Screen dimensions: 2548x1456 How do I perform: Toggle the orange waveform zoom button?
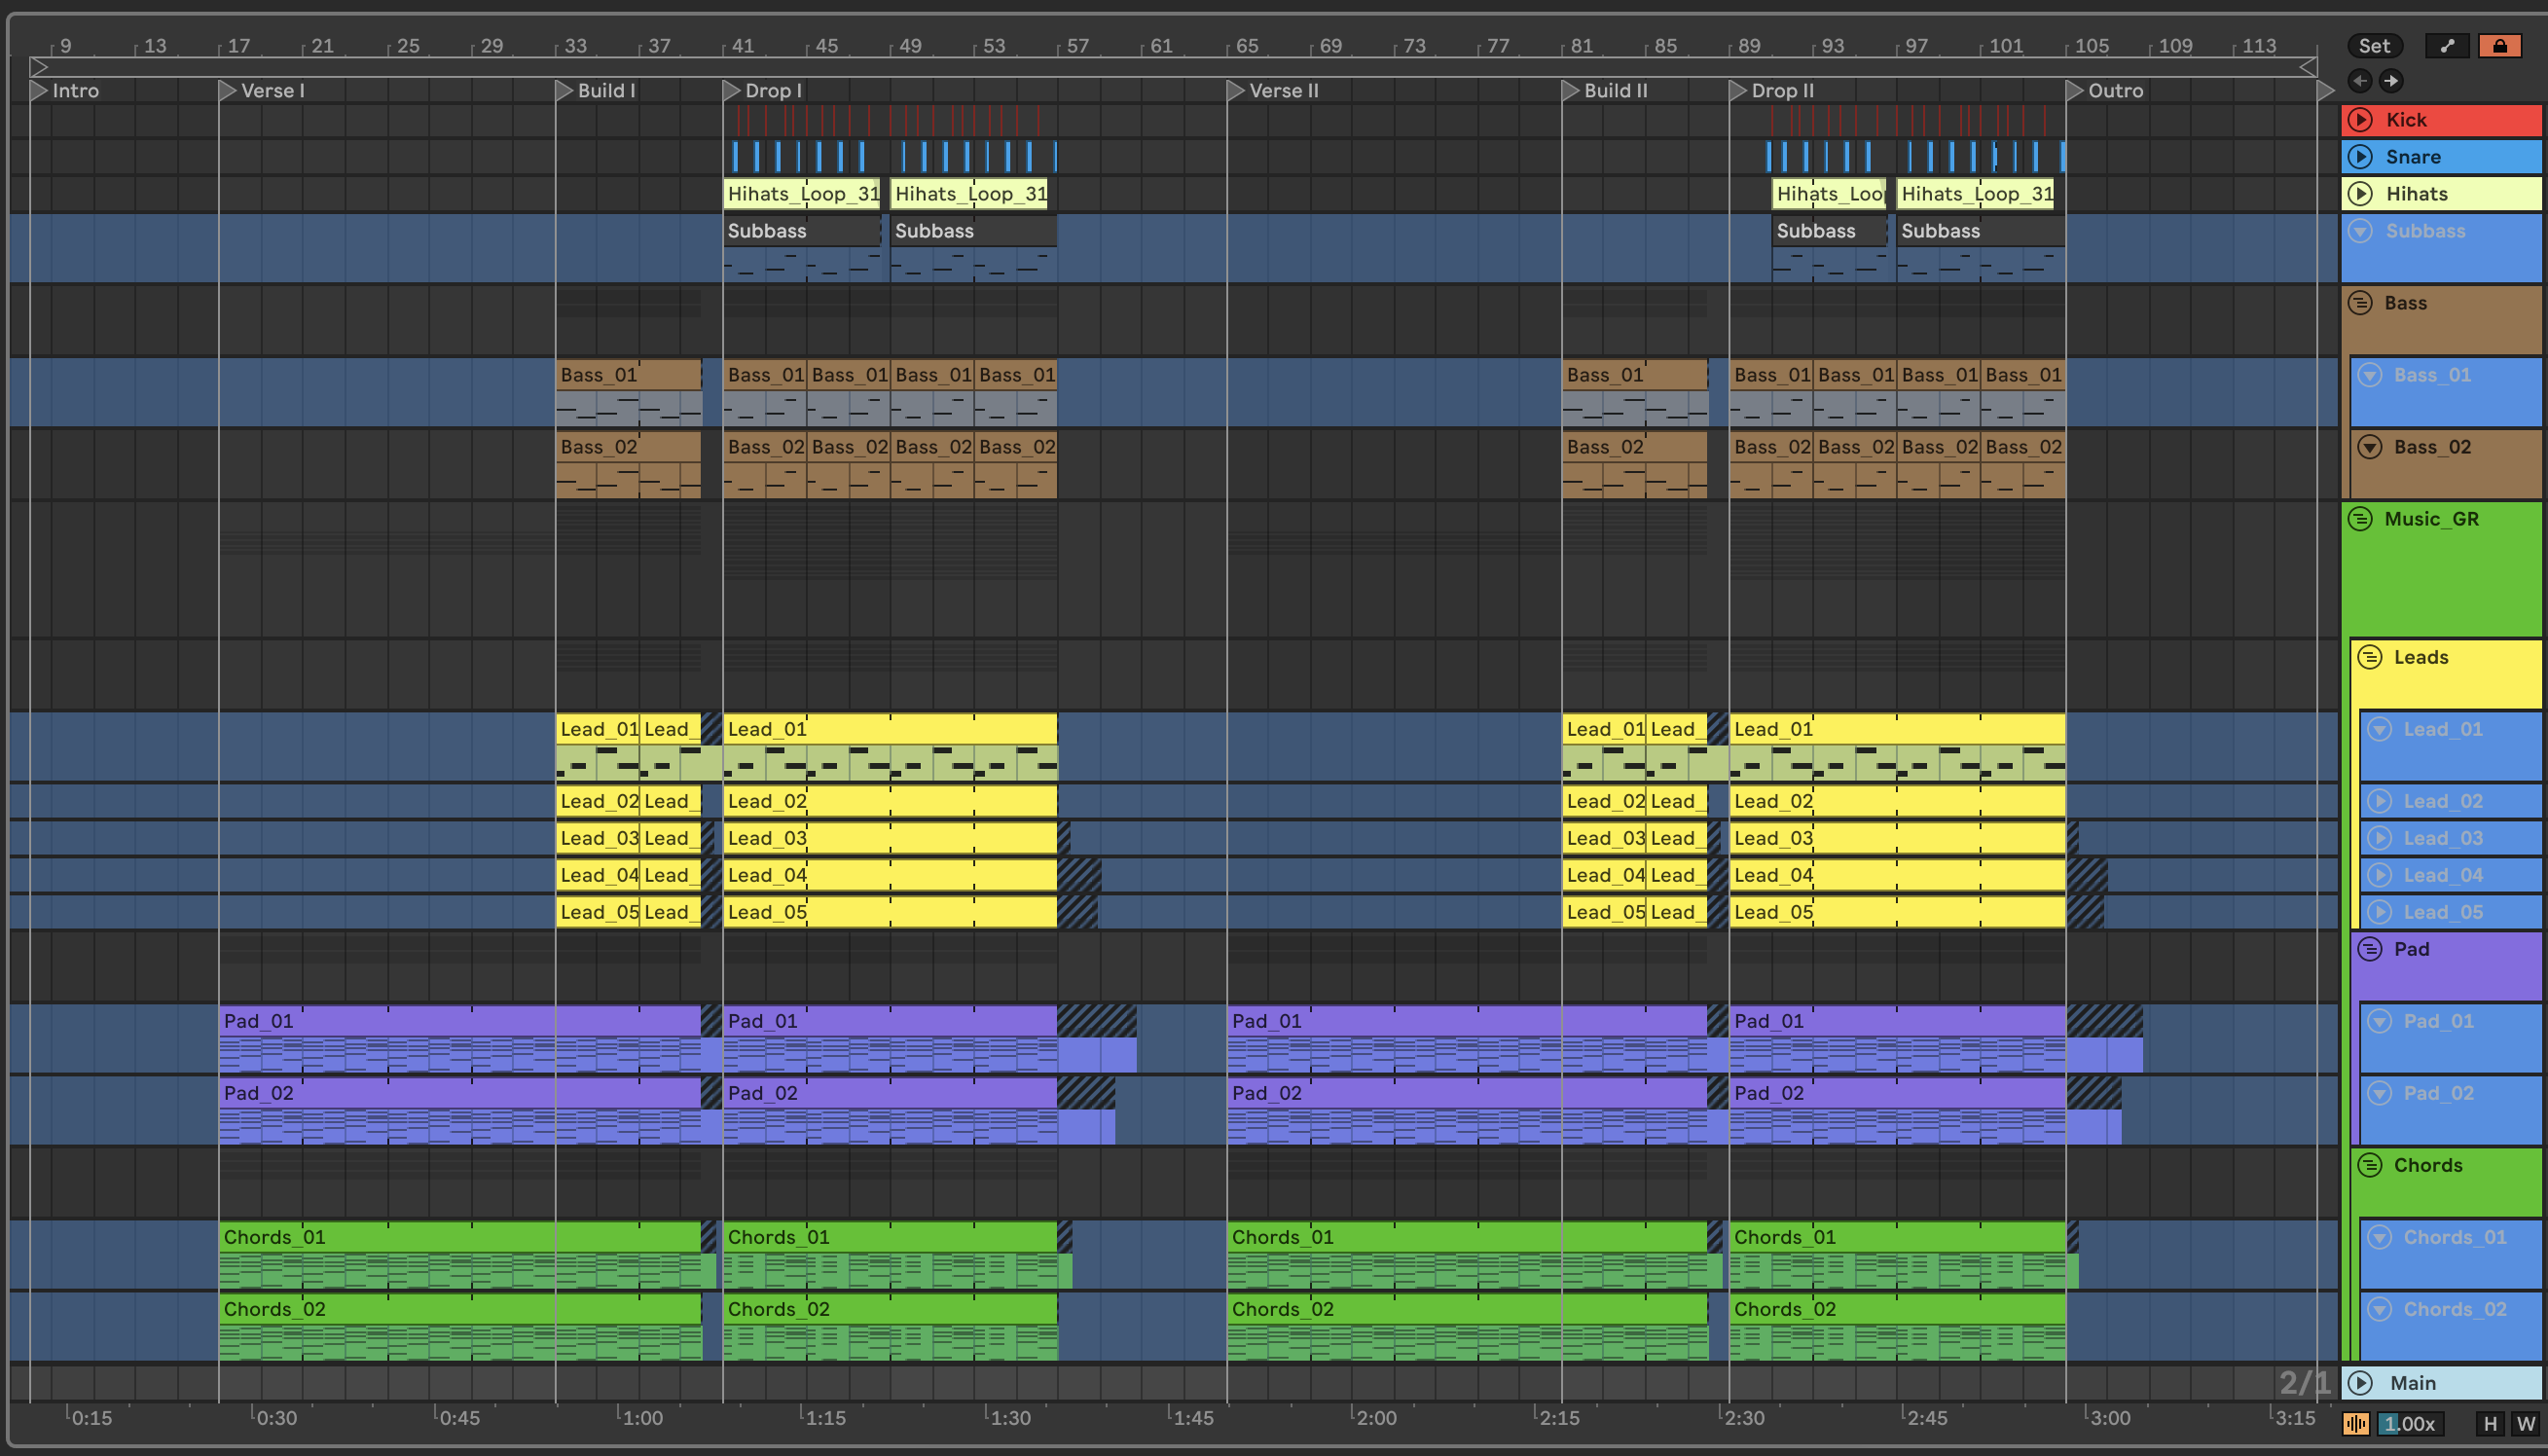pyautogui.click(x=2356, y=1424)
